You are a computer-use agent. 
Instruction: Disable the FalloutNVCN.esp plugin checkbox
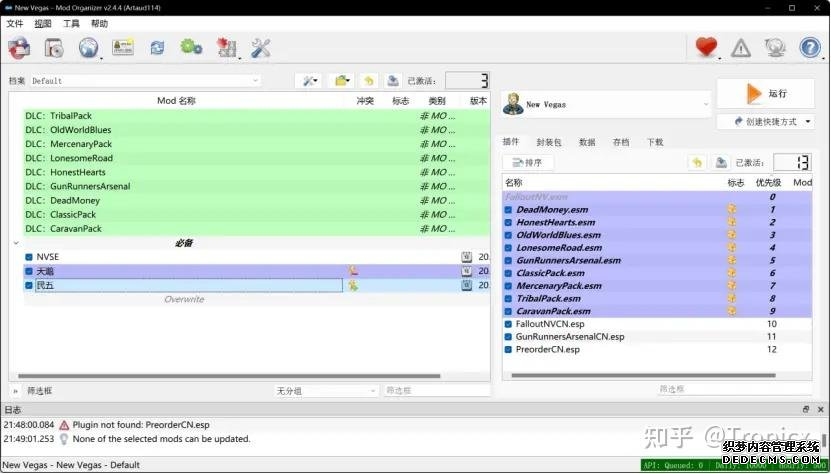(509, 324)
